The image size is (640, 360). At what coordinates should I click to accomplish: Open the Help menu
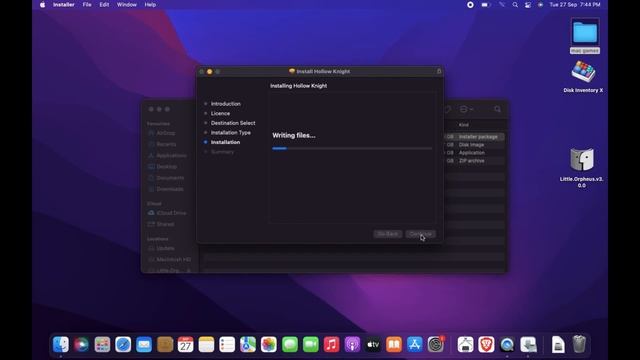pos(150,5)
